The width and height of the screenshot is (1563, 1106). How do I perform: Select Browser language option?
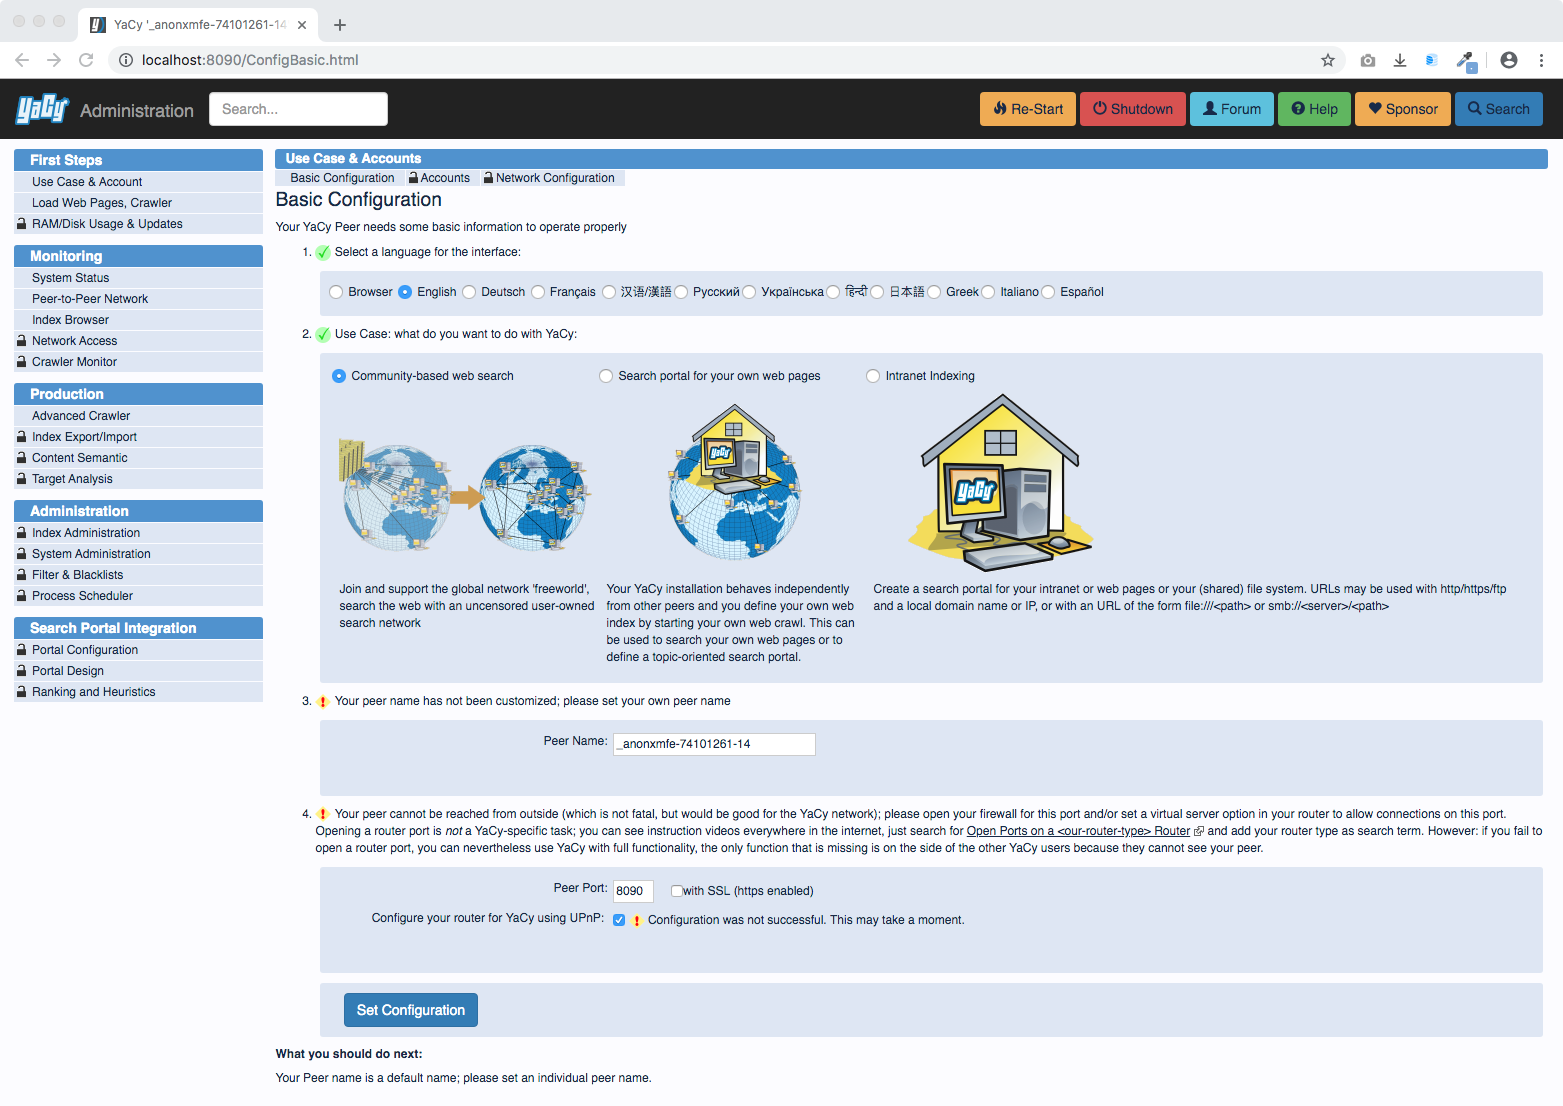336,292
